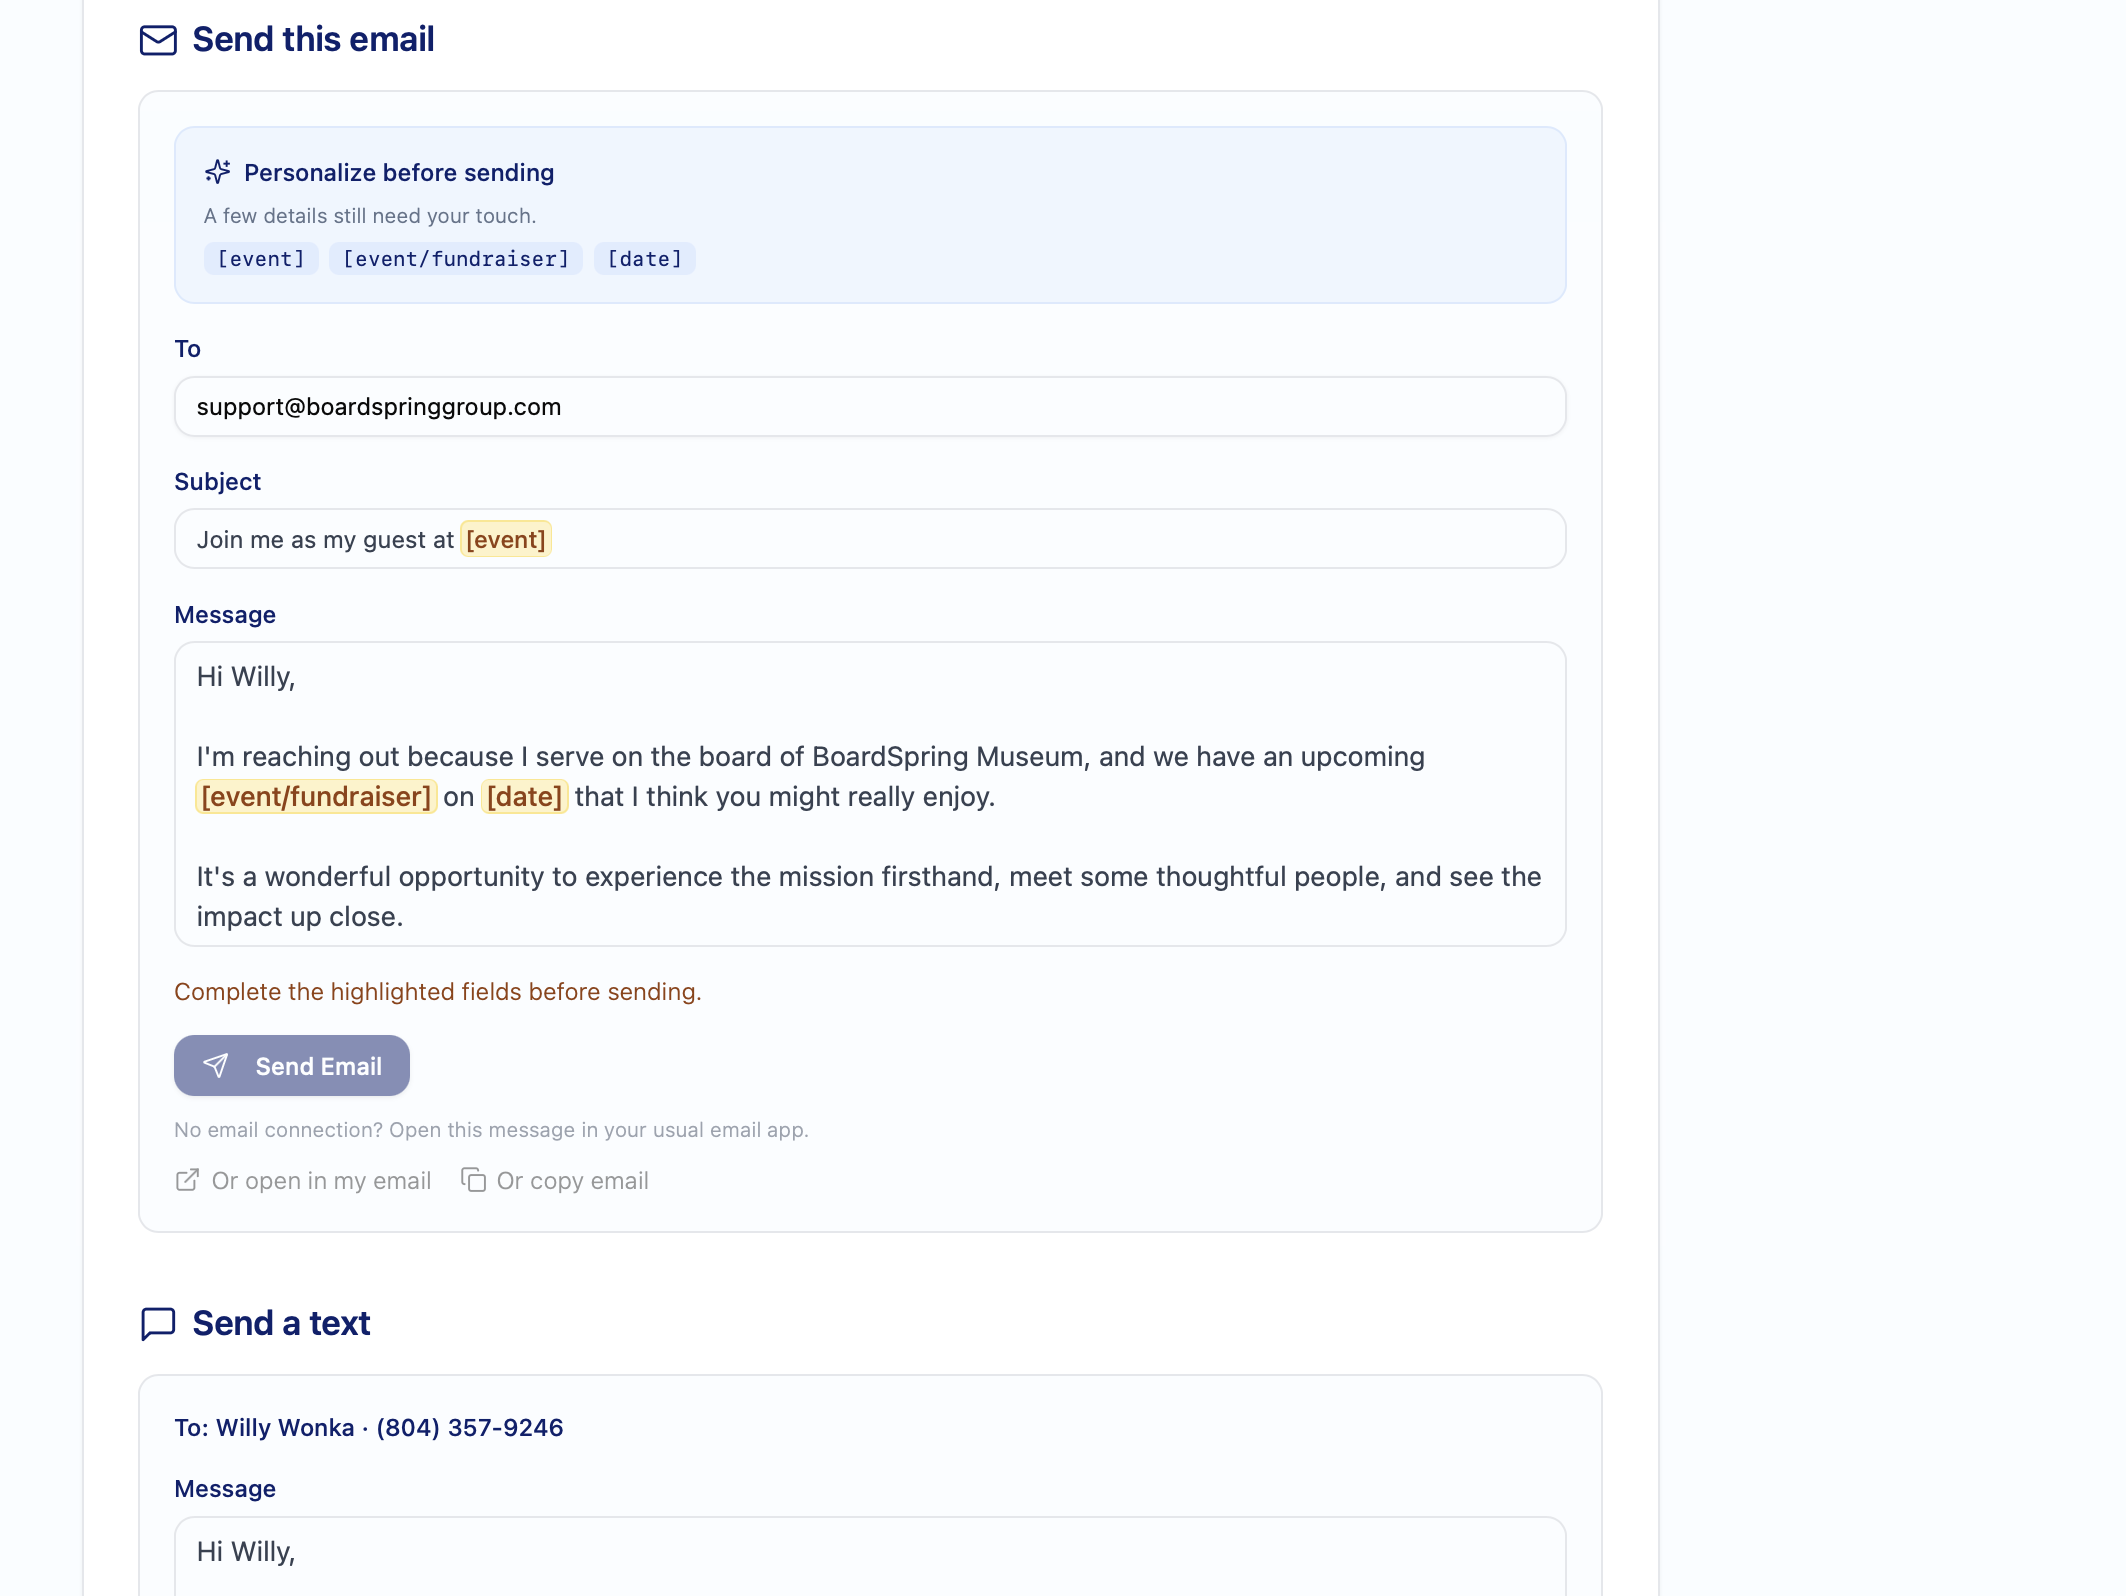Click the Subject label
The image size is (2126, 1596).
point(217,482)
